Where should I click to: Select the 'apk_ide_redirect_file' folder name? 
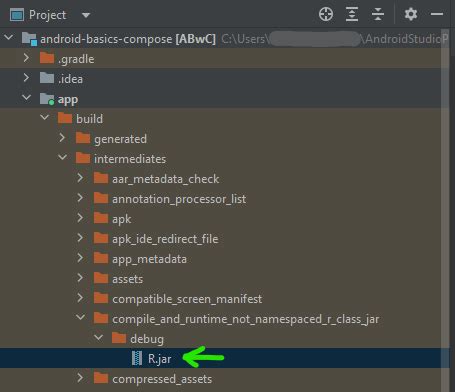[165, 239]
